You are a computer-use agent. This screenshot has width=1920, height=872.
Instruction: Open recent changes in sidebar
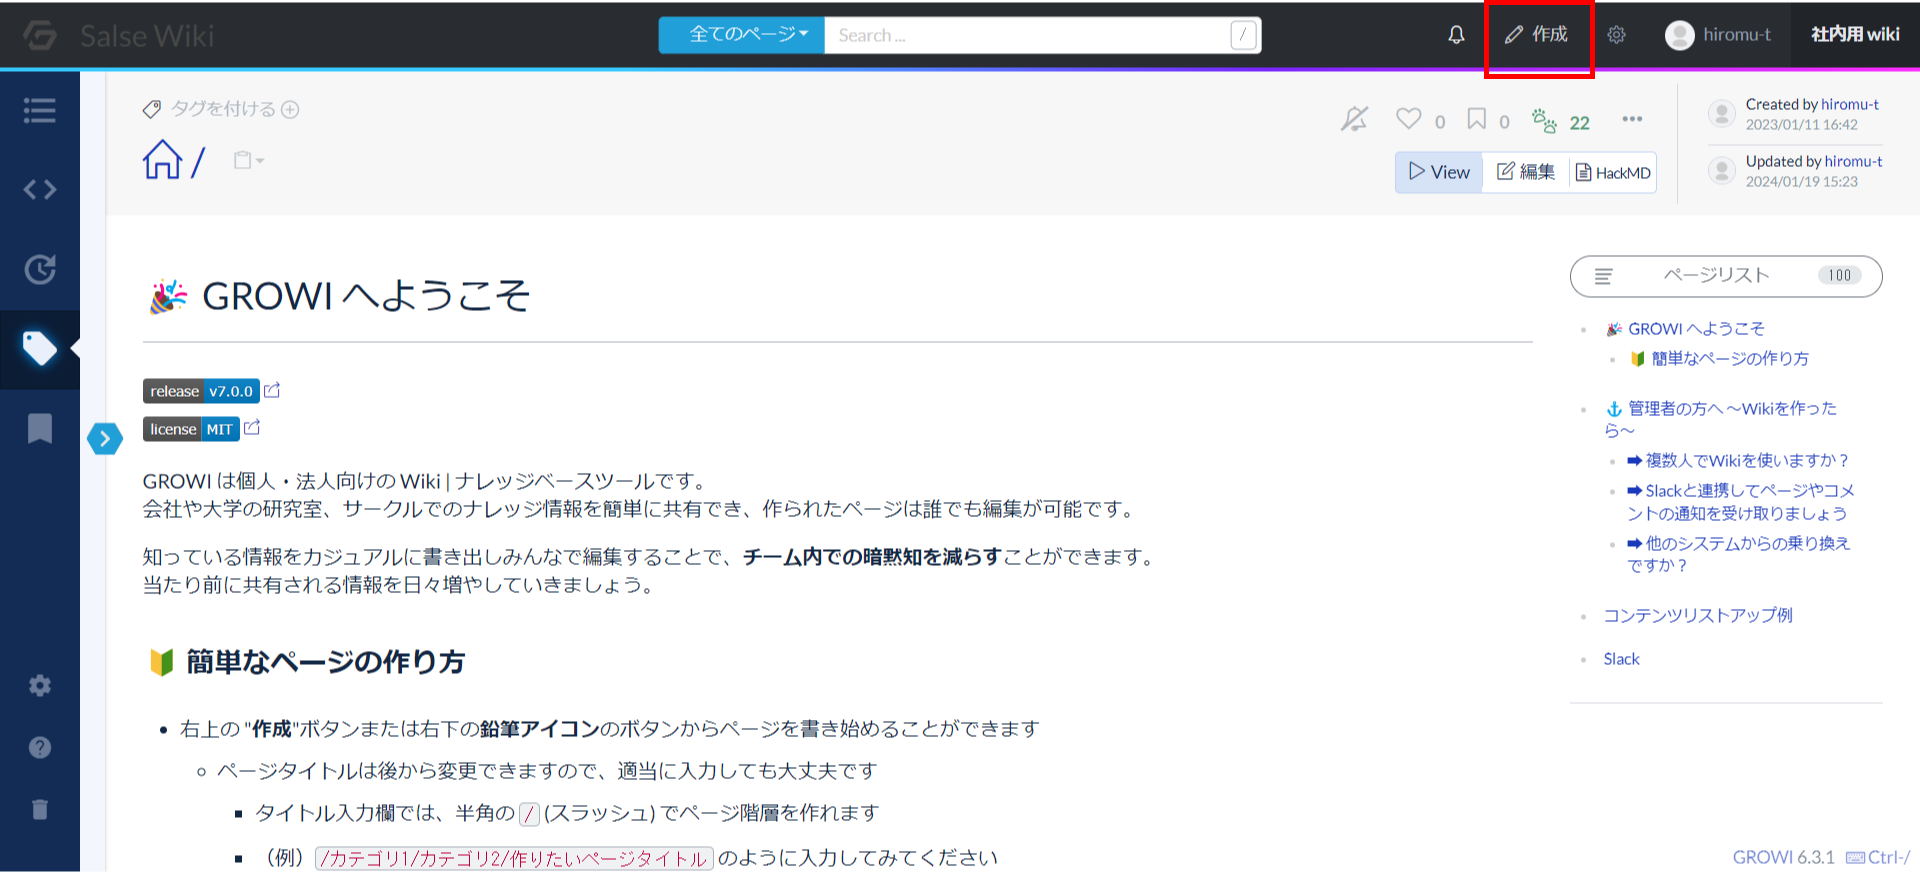pos(40,269)
